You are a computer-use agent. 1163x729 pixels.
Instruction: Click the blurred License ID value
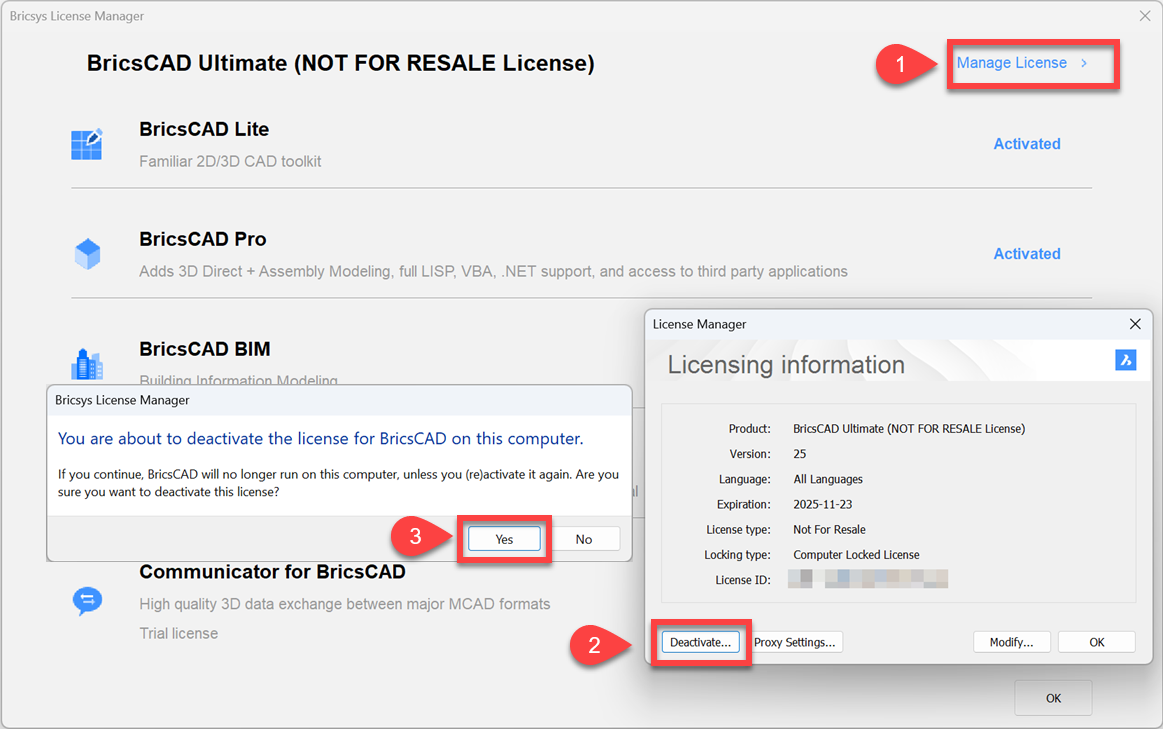coord(868,579)
